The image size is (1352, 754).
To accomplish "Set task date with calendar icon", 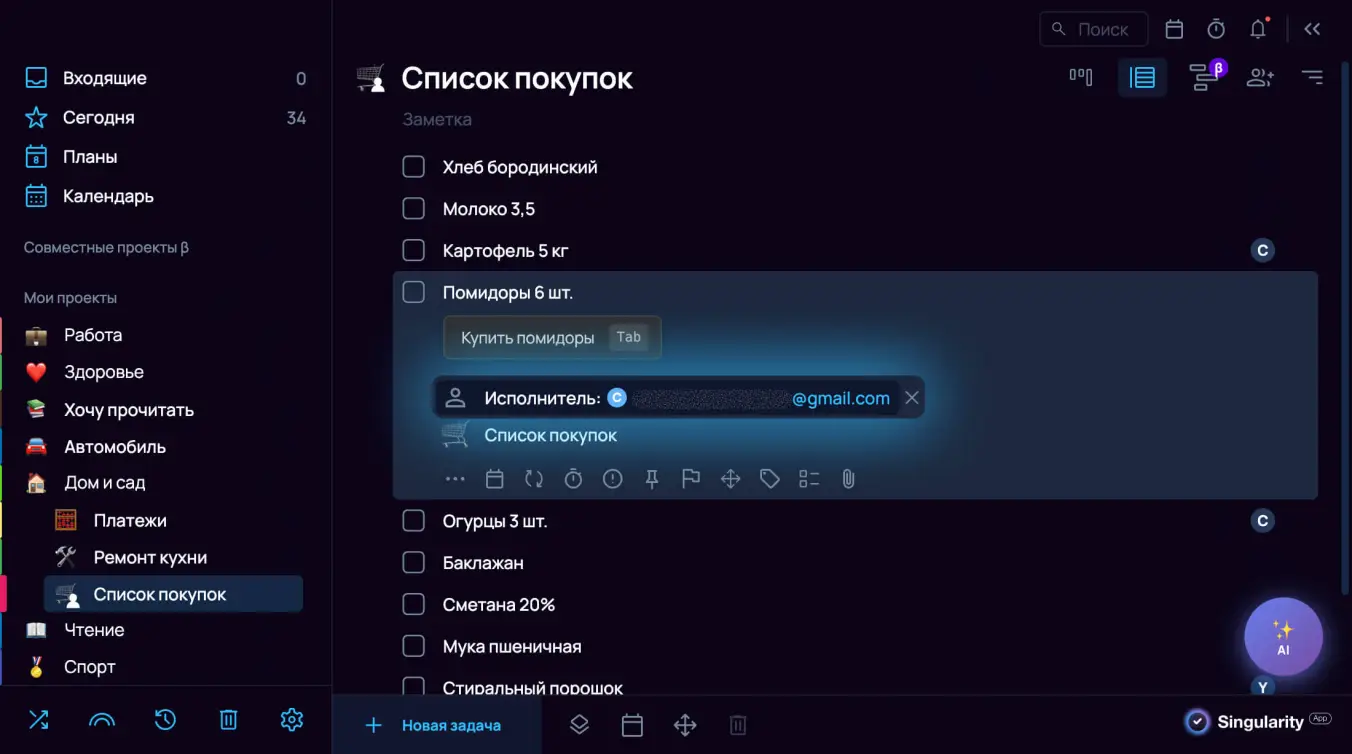I will 494,479.
